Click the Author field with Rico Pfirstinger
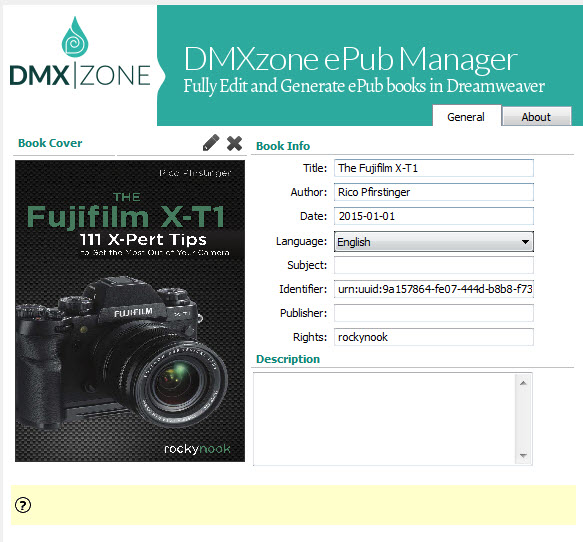 tap(434, 192)
